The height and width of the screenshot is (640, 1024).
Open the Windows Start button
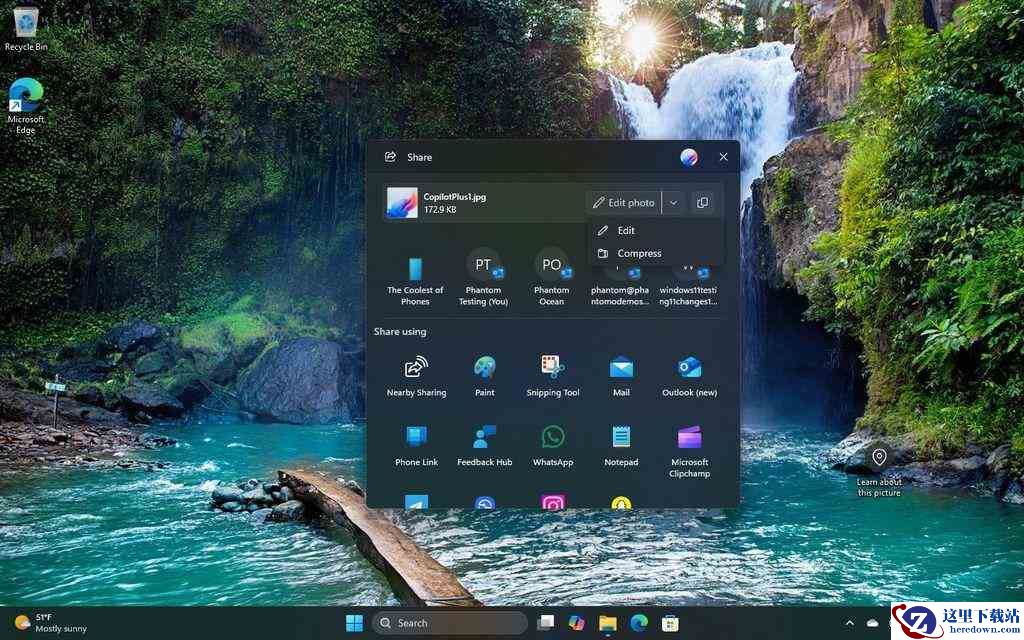pos(355,623)
